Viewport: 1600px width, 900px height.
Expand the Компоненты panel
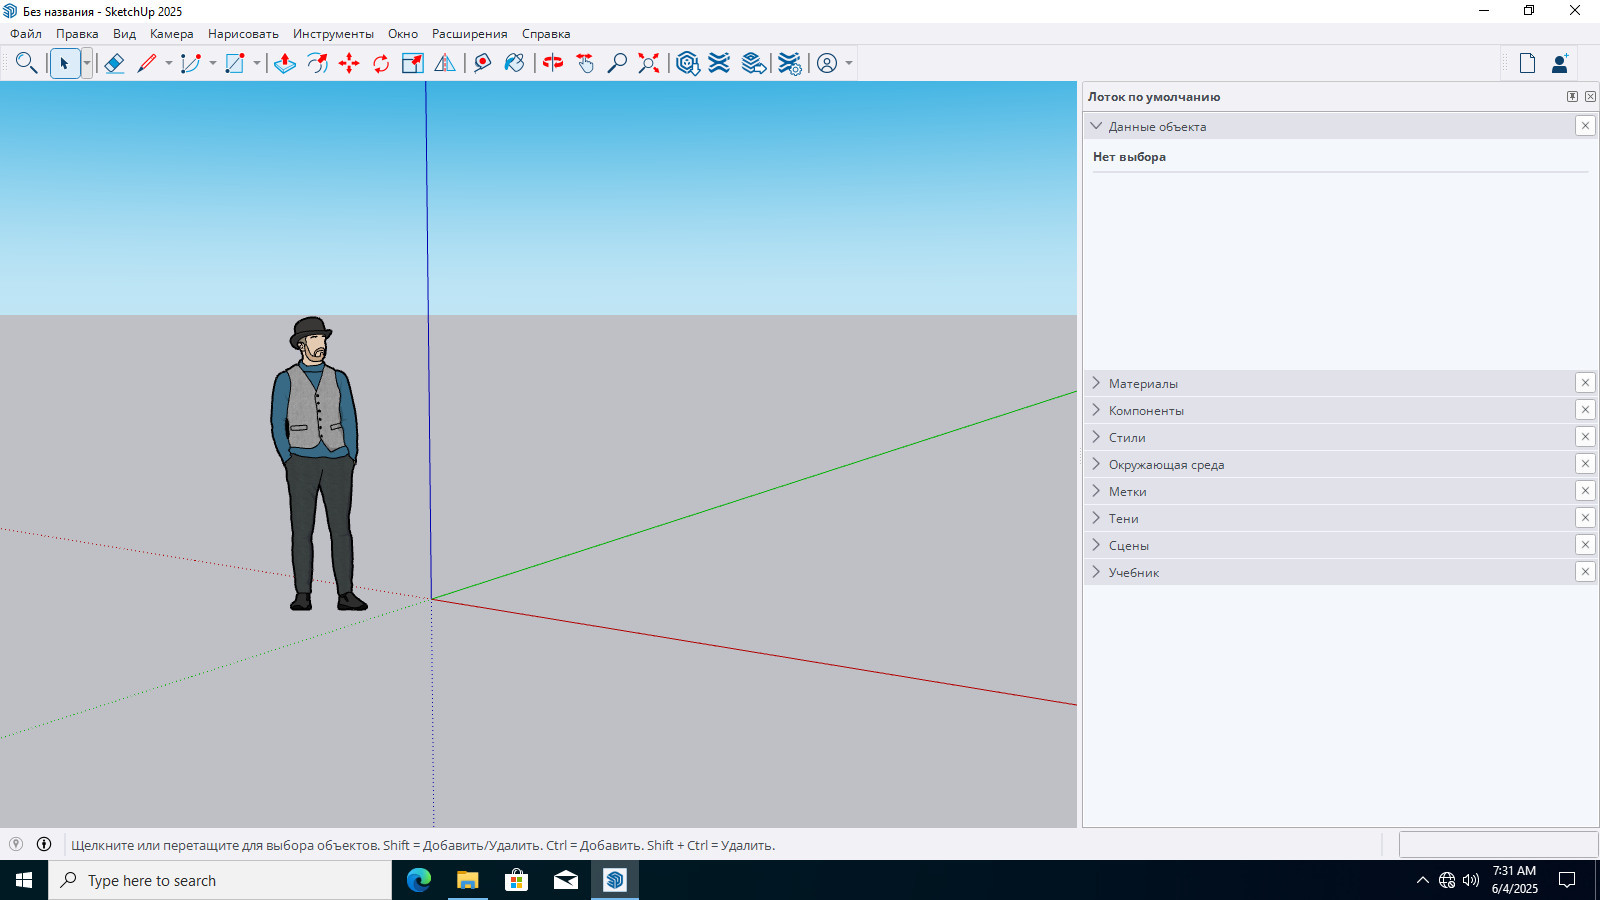[x=1096, y=410]
